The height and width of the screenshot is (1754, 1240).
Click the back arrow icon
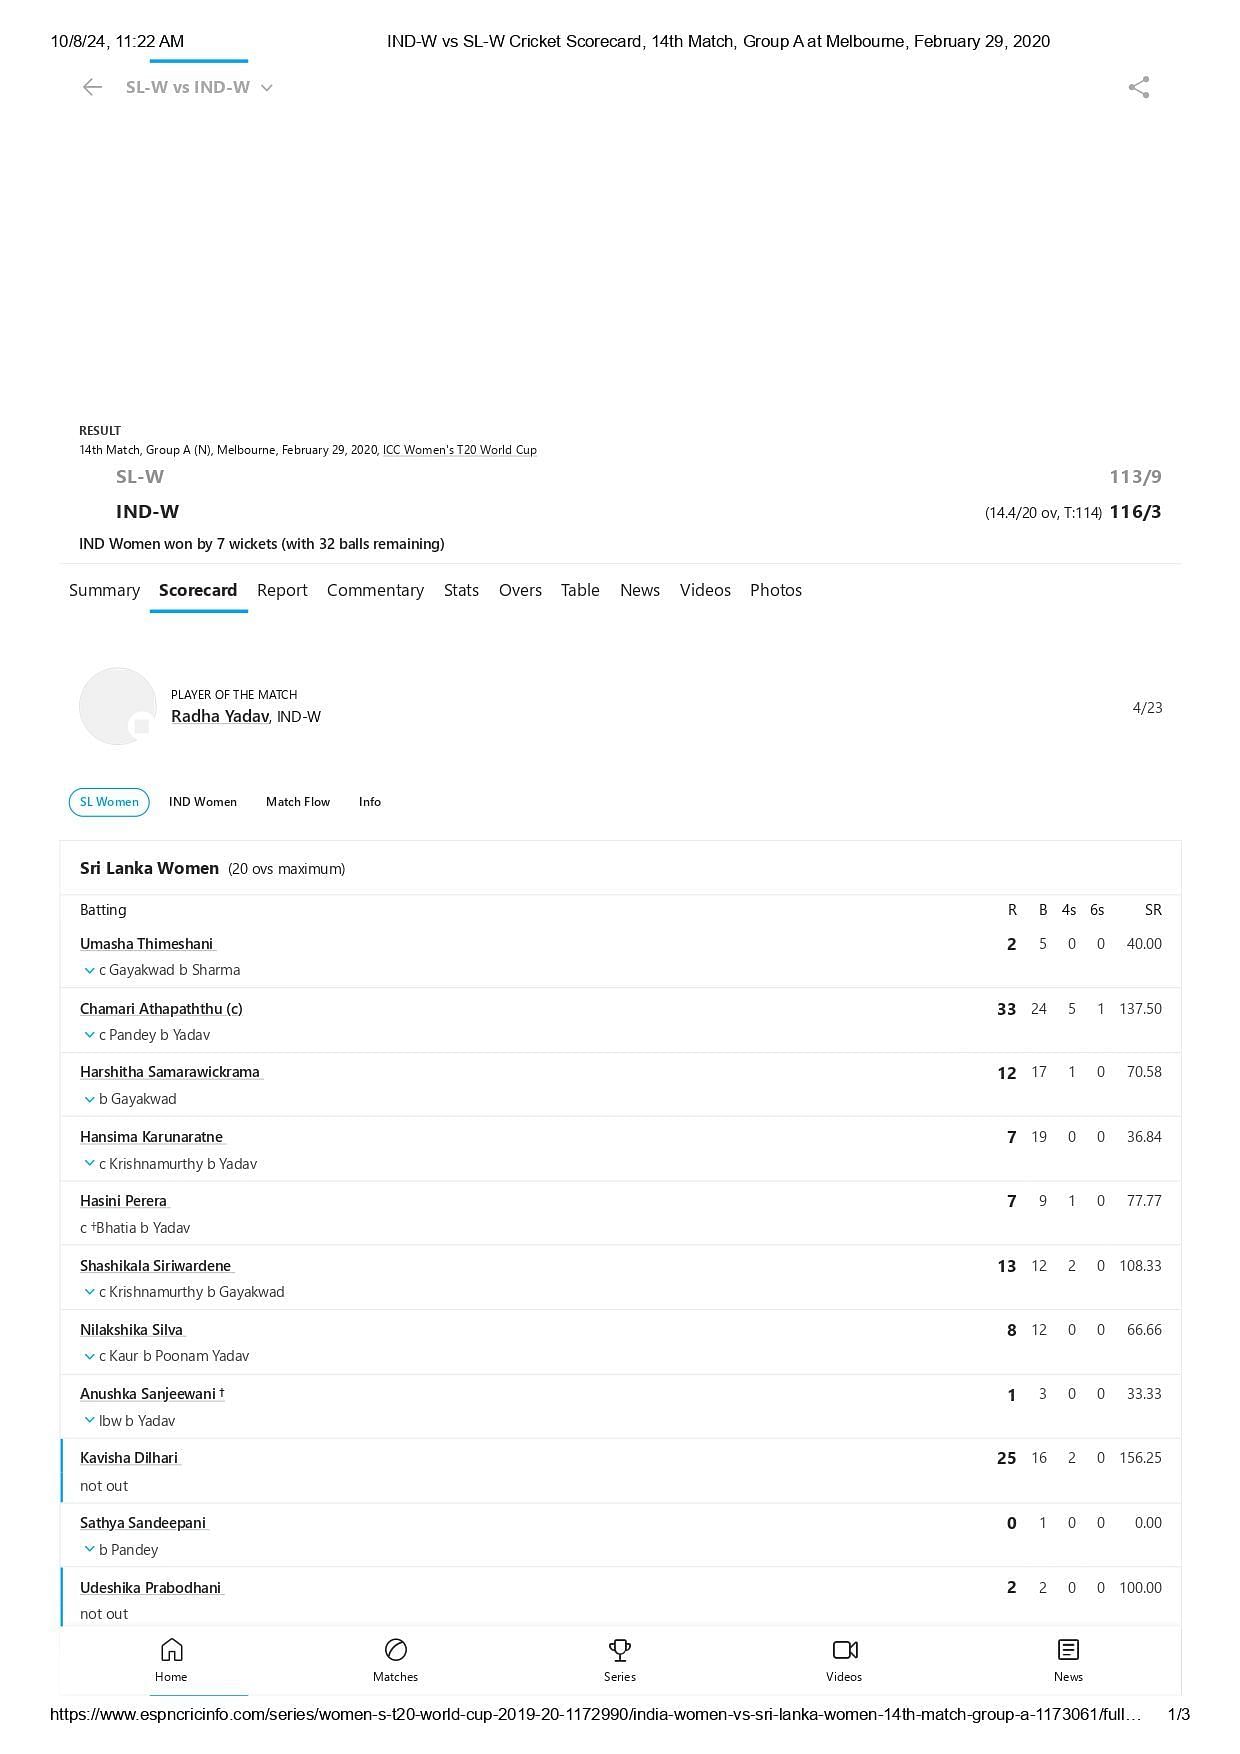coord(92,87)
